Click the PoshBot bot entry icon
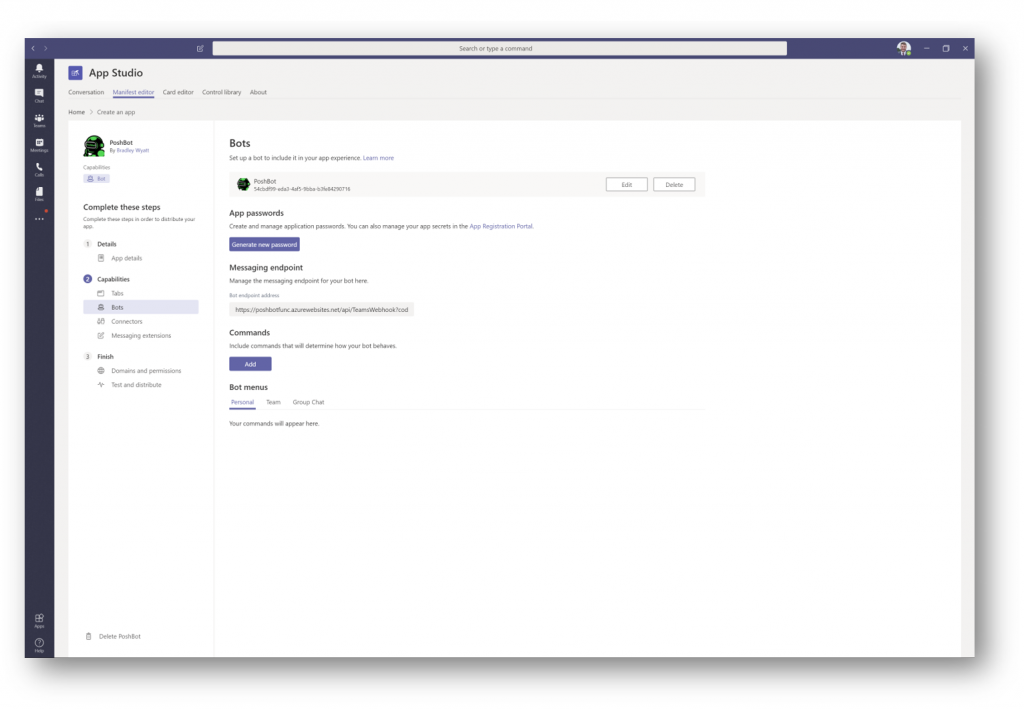This screenshot has width=1024, height=710. click(243, 185)
